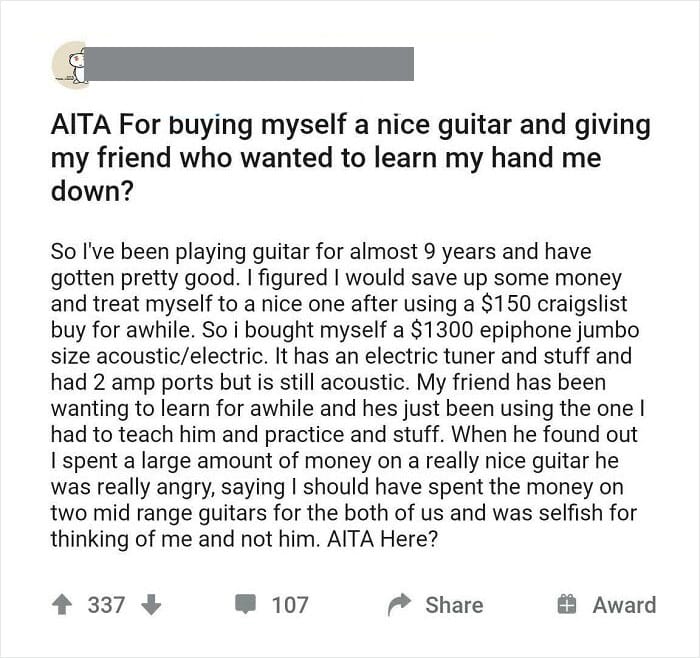
Task: Click the 337 vote score
Action: [106, 605]
